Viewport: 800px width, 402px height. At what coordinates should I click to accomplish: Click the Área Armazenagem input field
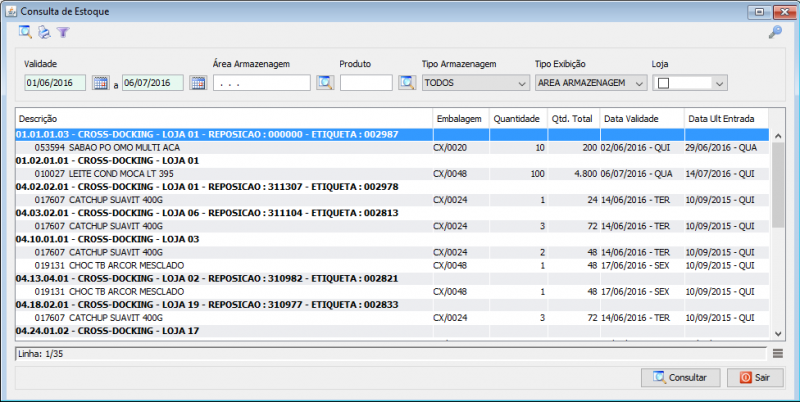coord(262,83)
